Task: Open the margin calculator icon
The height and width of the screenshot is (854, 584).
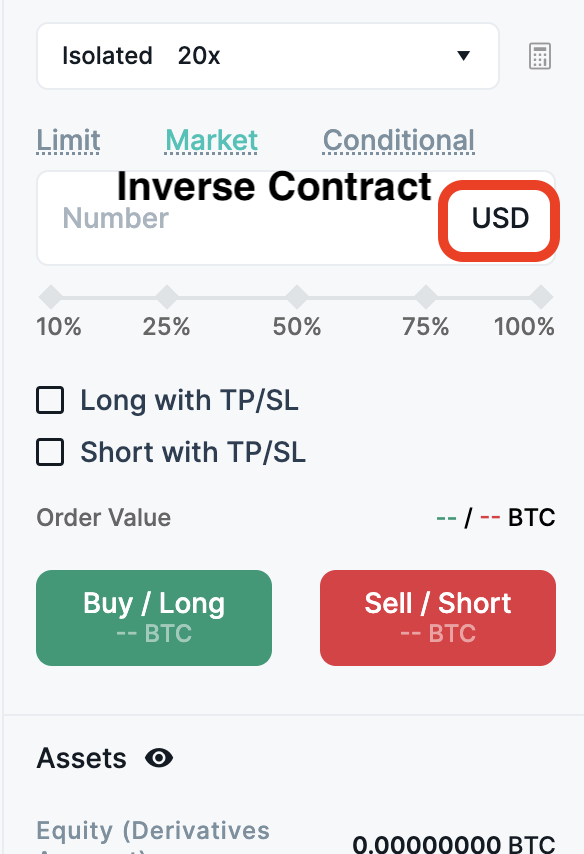Action: coord(539,56)
